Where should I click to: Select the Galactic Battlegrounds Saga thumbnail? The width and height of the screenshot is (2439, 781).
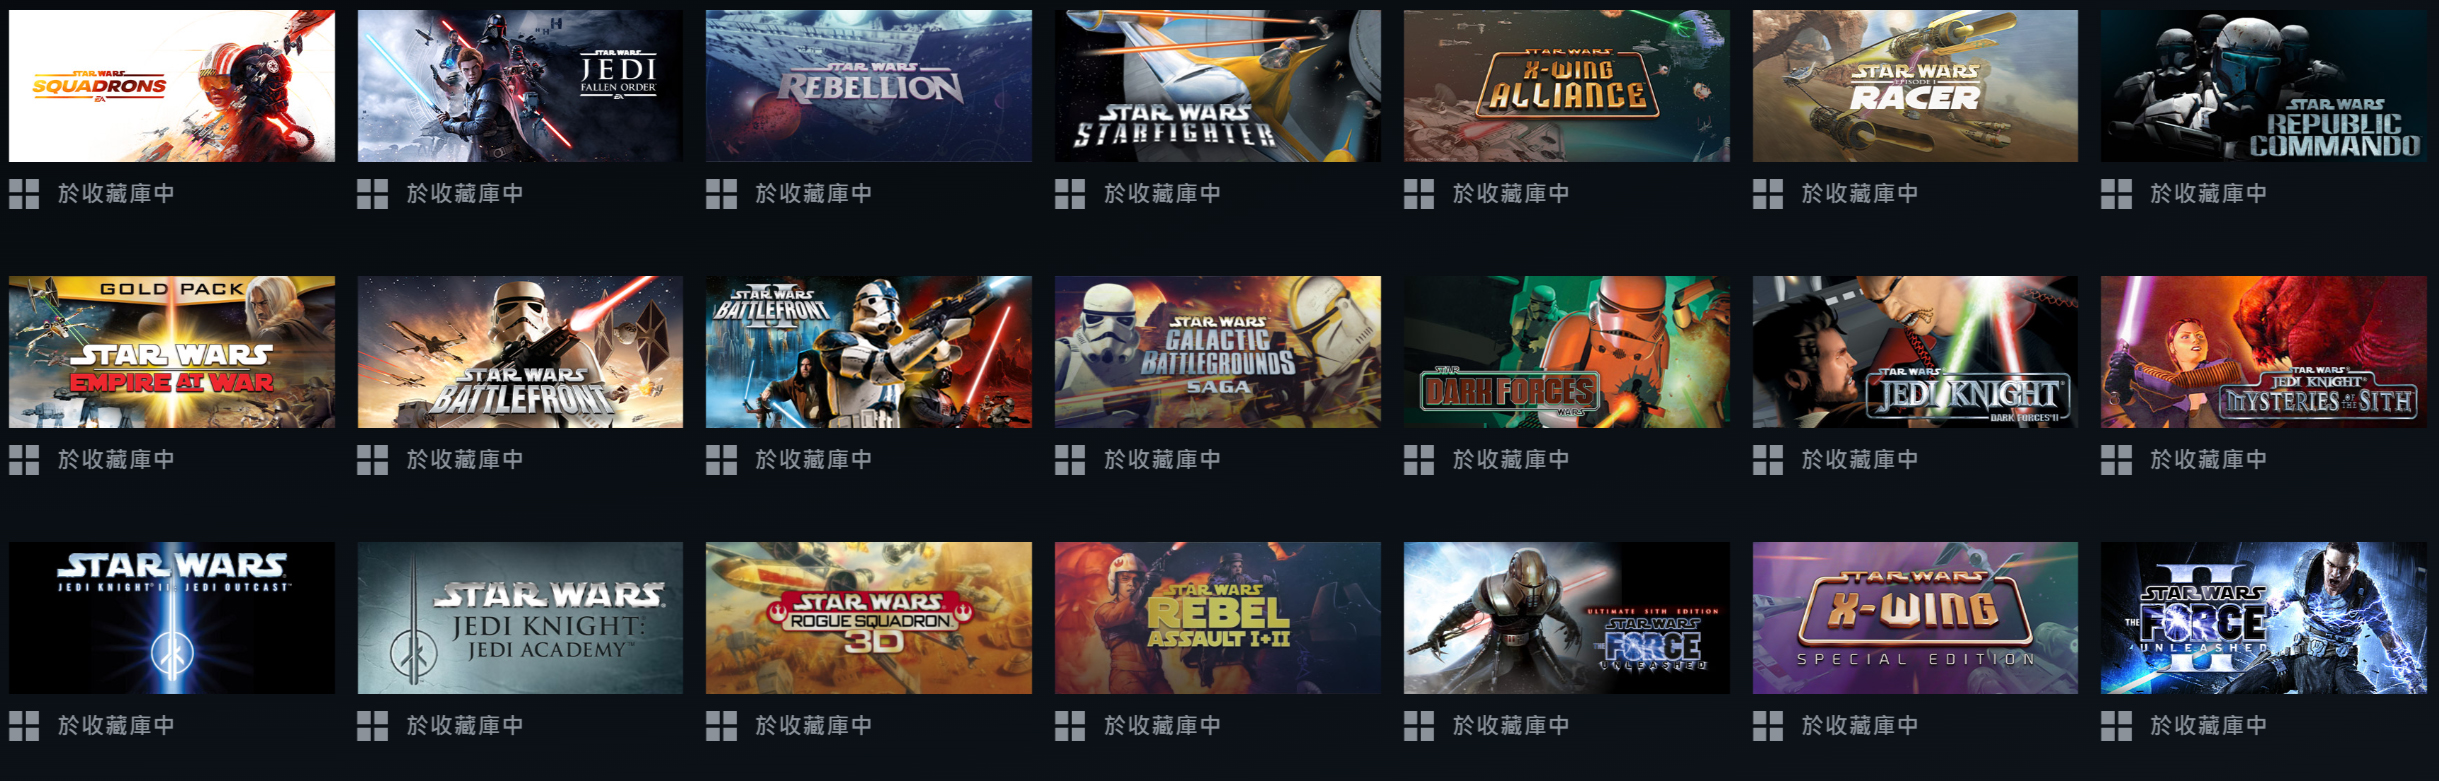coord(1217,352)
